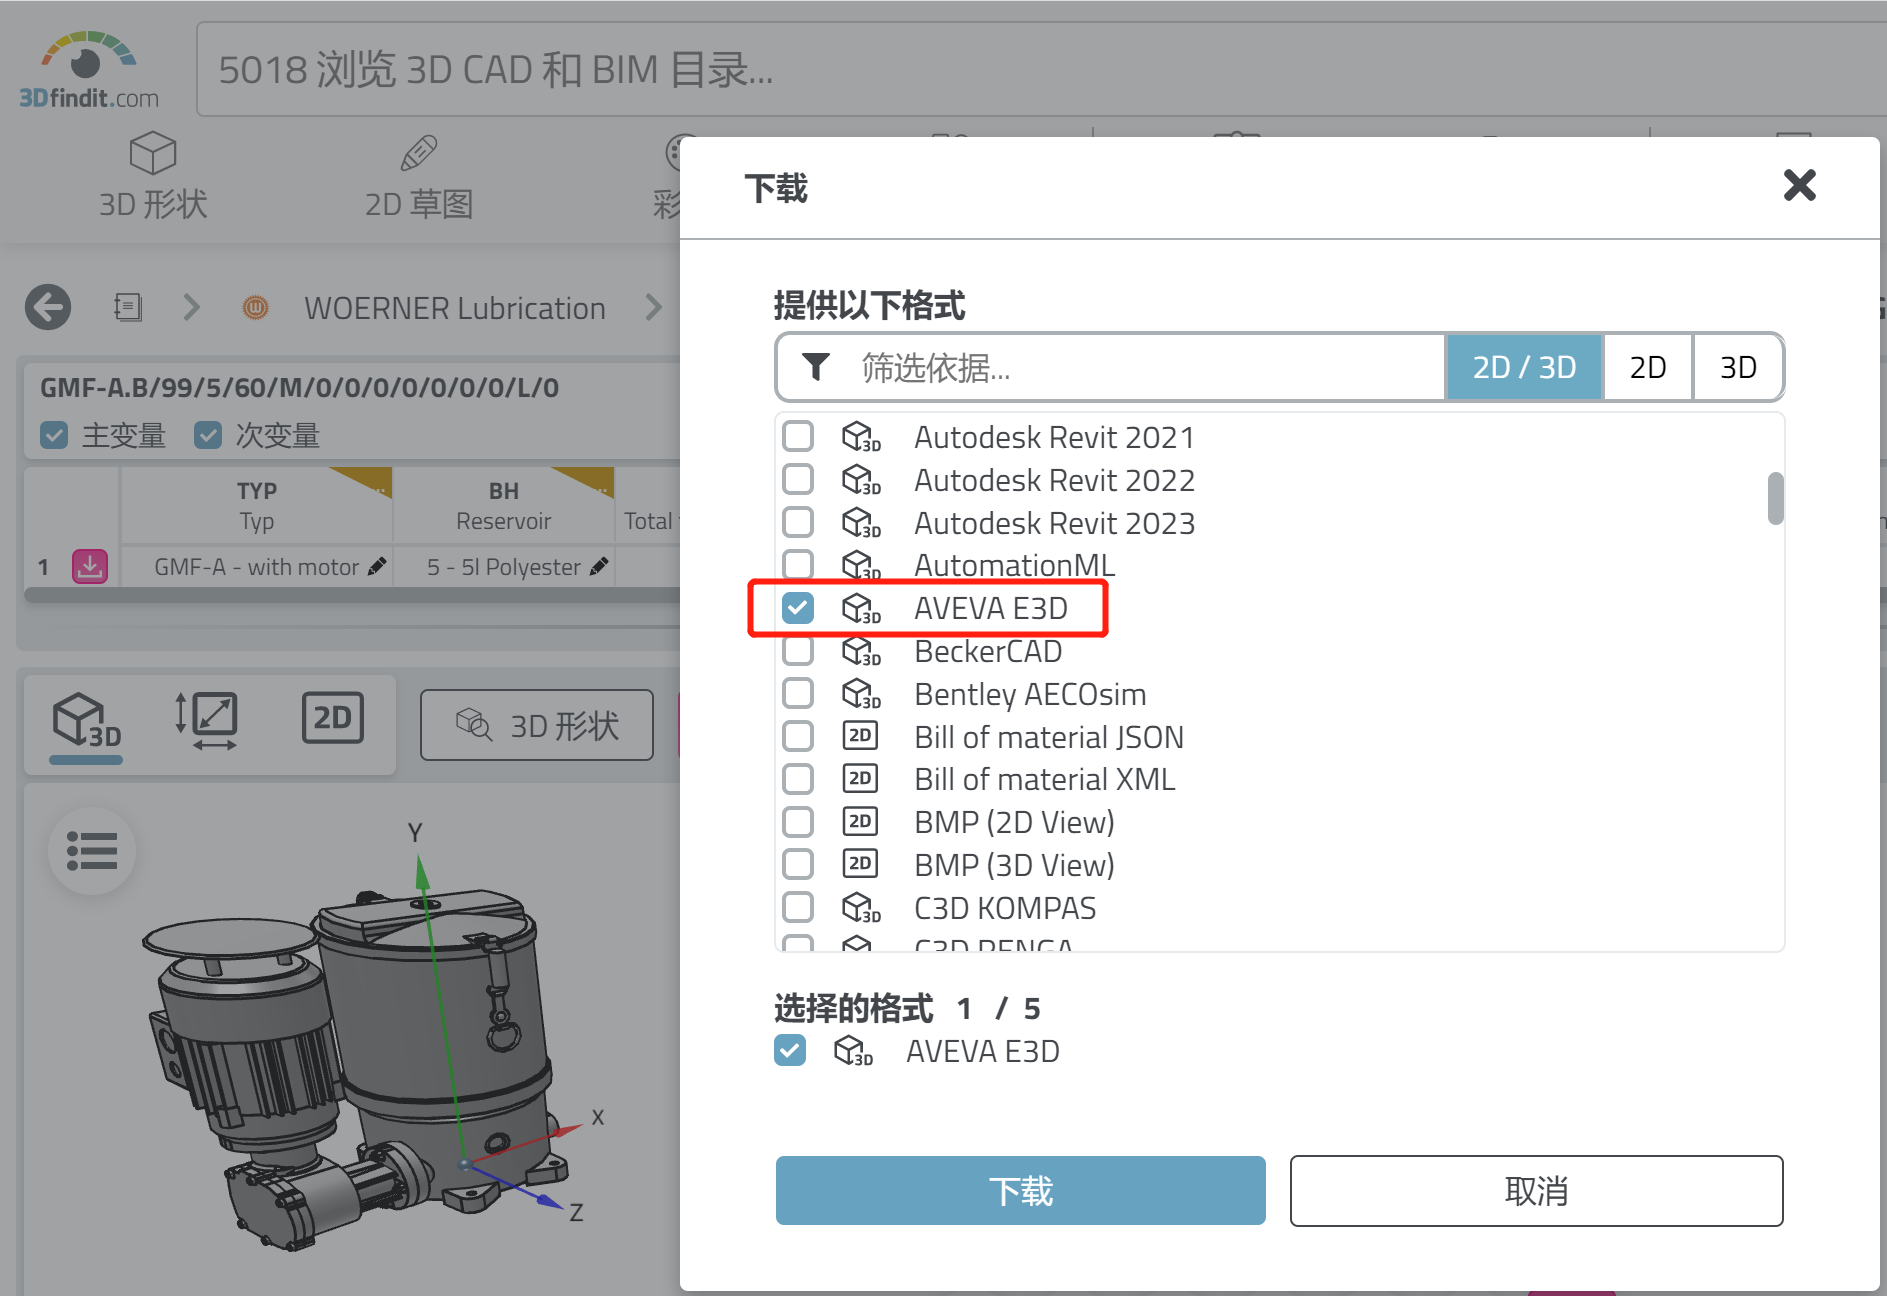Open WOERNER Lubrication breadcrumb link
The image size is (1887, 1296).
(x=455, y=308)
